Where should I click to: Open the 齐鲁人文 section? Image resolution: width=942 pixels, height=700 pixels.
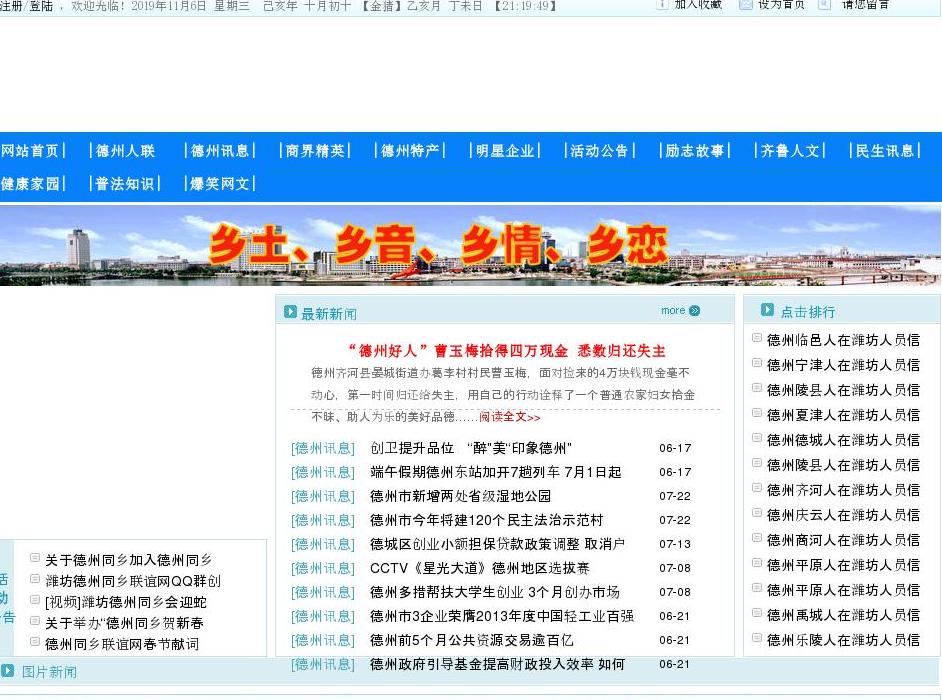(790, 150)
